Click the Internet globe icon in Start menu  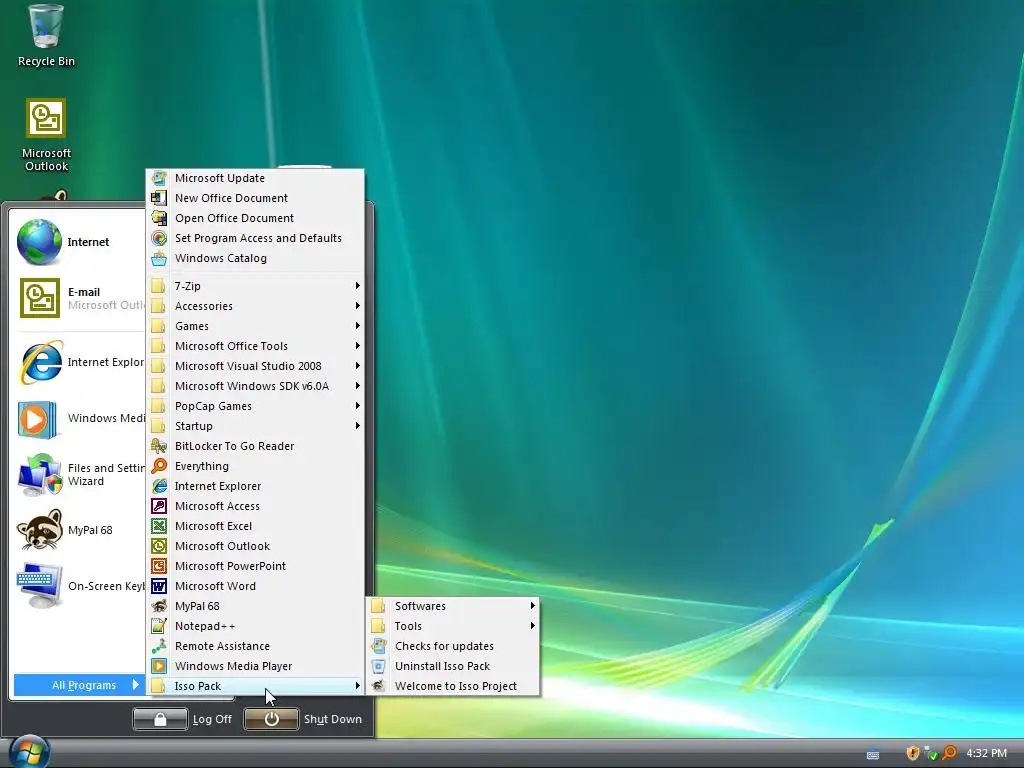[39, 242]
